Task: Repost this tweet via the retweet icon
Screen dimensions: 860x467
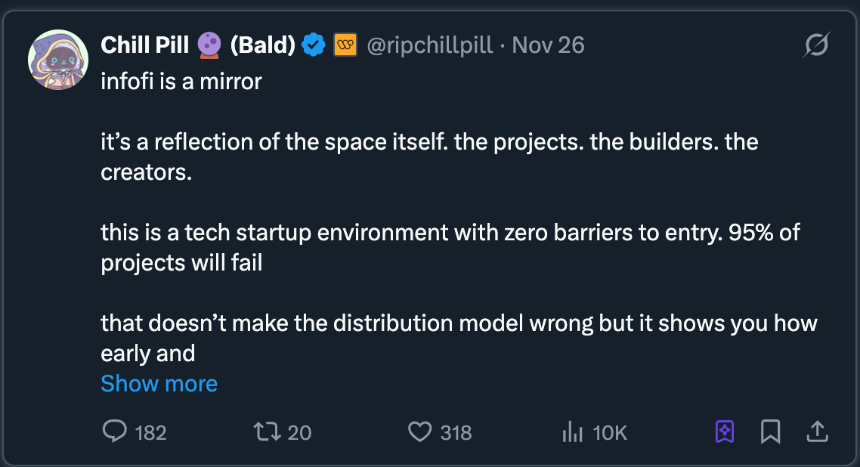Action: tap(267, 432)
